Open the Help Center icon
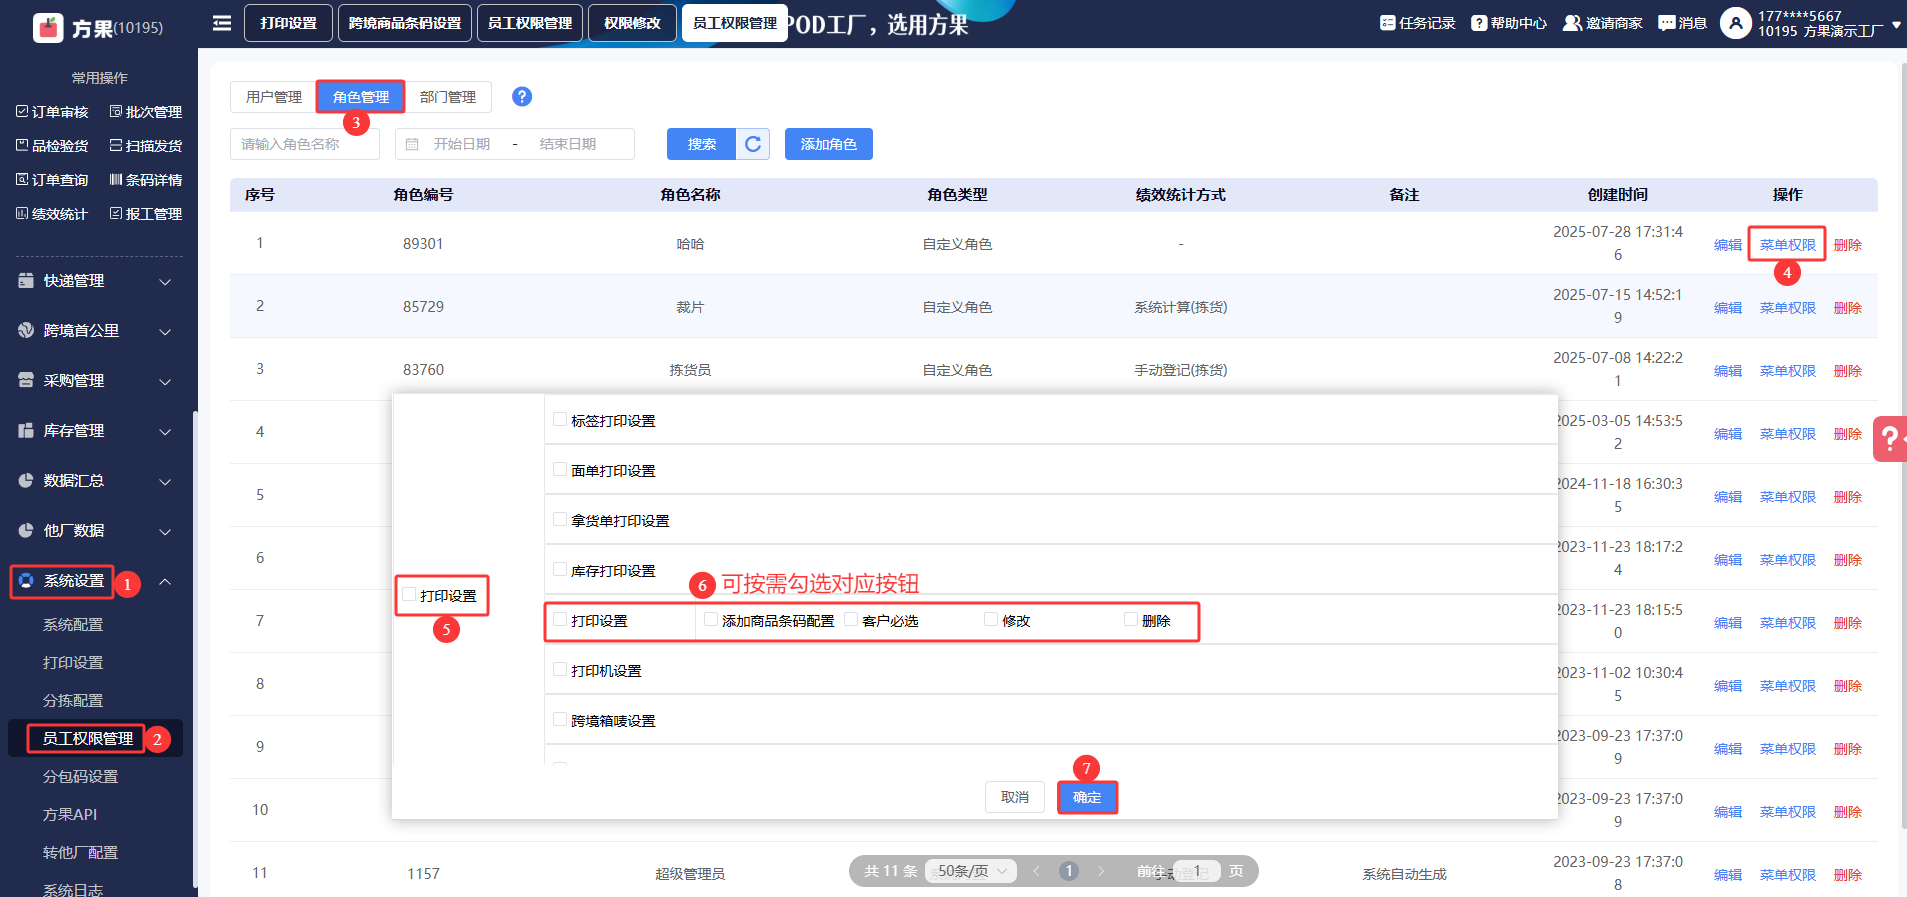Viewport: 1907px width, 897px height. click(x=1479, y=23)
